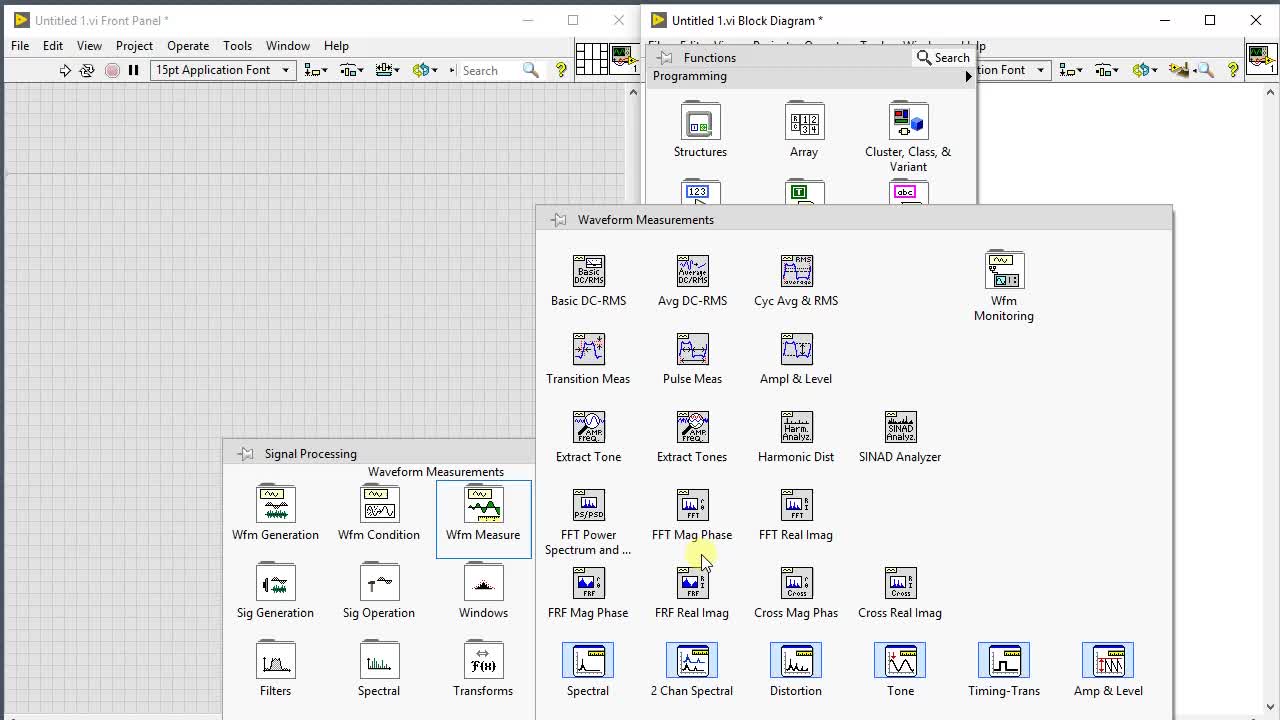Select the Cross Real Imag function
1280x720 pixels.
901,583
